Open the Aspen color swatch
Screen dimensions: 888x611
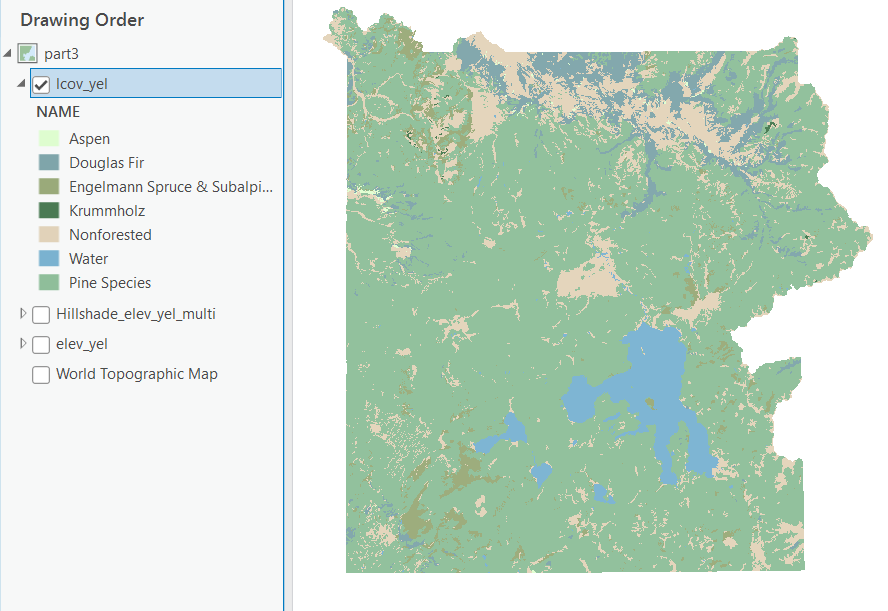(49, 138)
